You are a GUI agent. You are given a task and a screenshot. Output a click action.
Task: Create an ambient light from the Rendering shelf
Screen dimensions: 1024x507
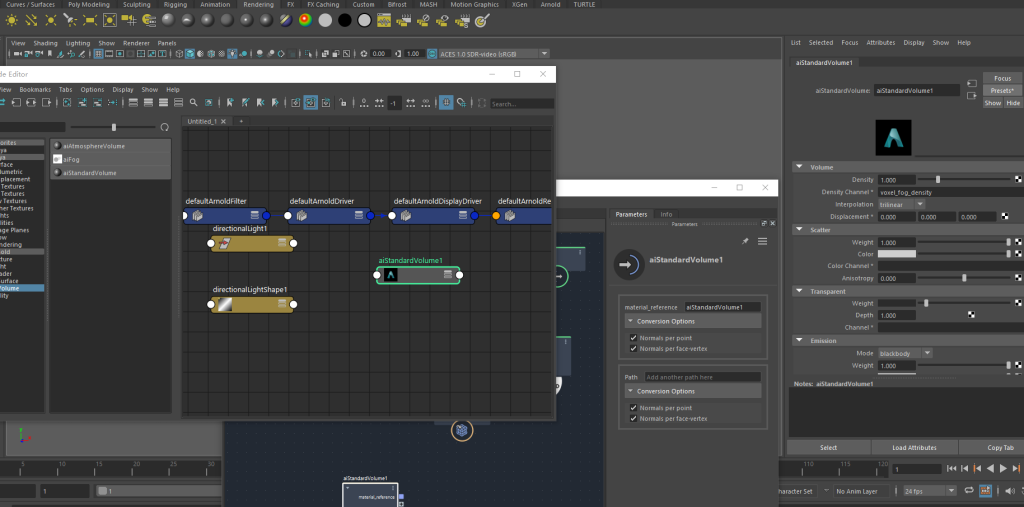tap(11, 20)
